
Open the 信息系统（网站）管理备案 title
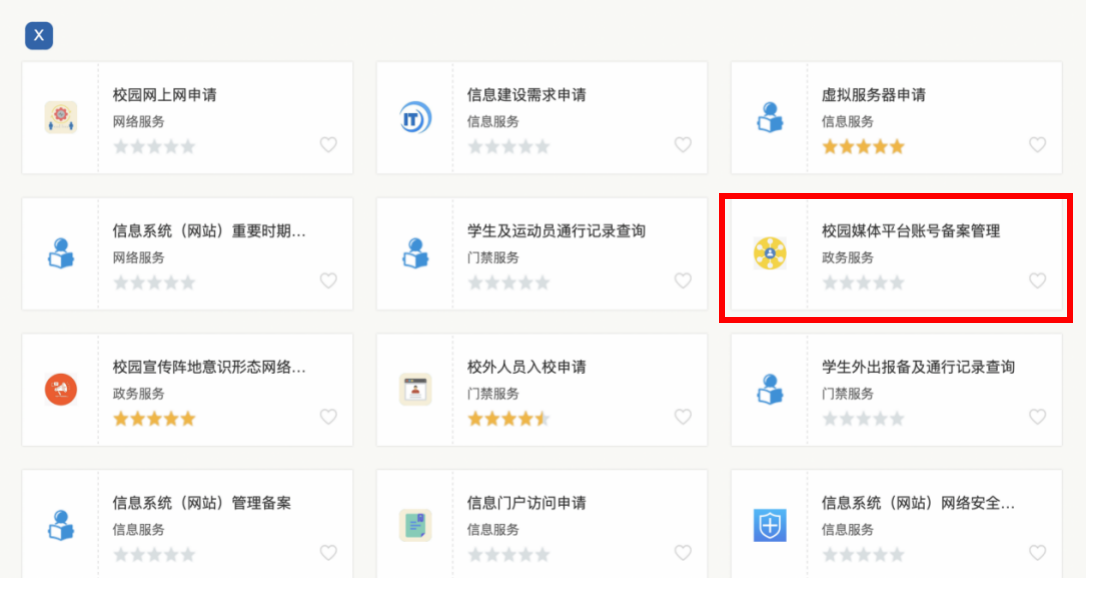(x=202, y=503)
